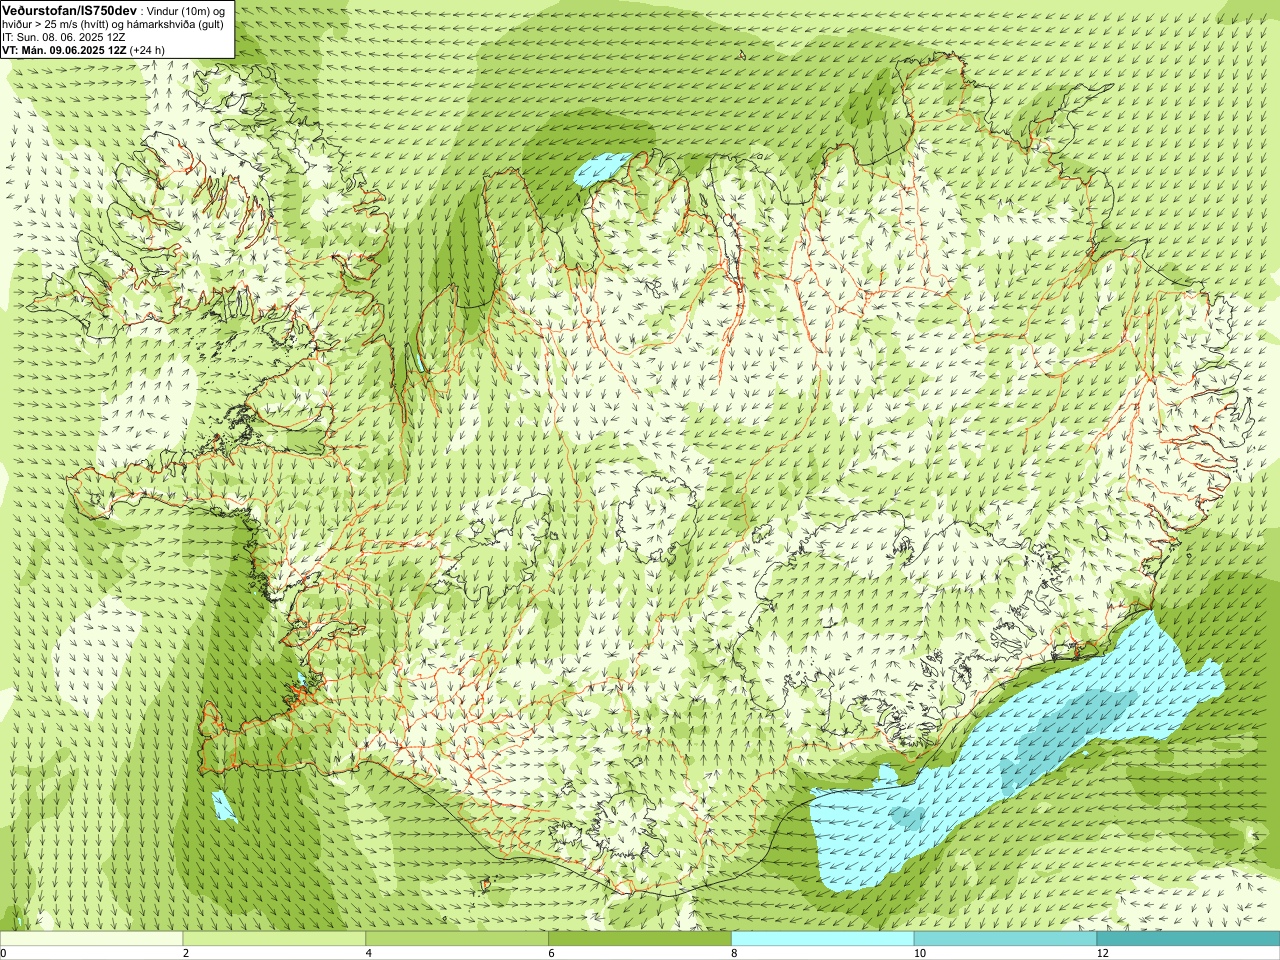
Task: Click the 'Vindur (10m) og' caption text
Action: pos(188,11)
